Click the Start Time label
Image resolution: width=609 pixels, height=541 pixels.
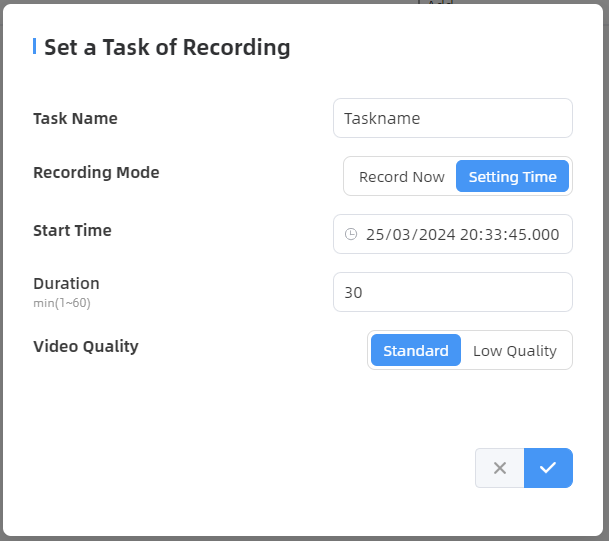[72, 230]
